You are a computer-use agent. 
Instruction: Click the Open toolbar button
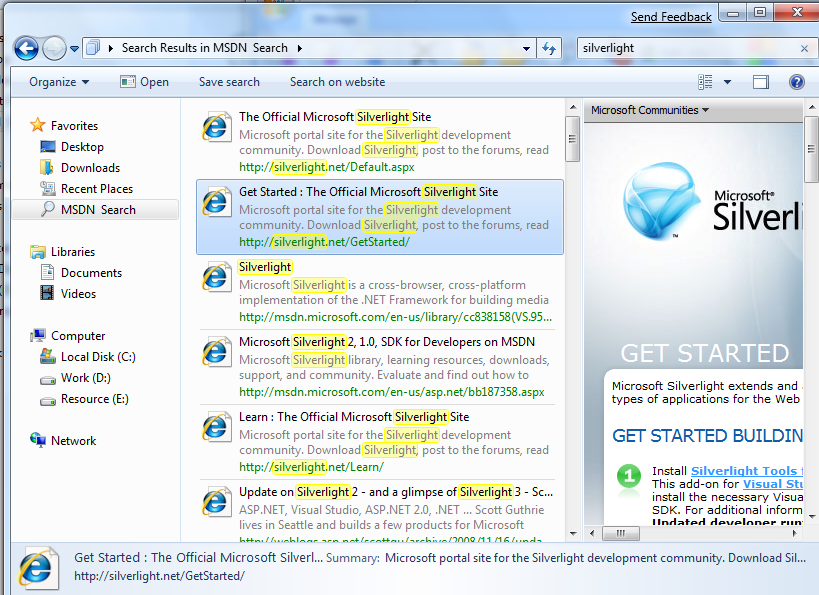pos(145,82)
